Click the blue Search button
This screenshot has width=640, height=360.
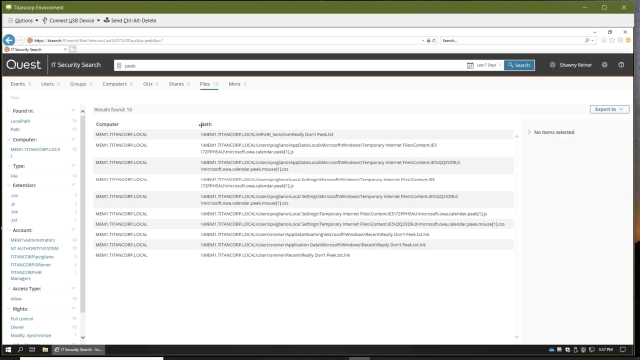pyautogui.click(x=519, y=65)
